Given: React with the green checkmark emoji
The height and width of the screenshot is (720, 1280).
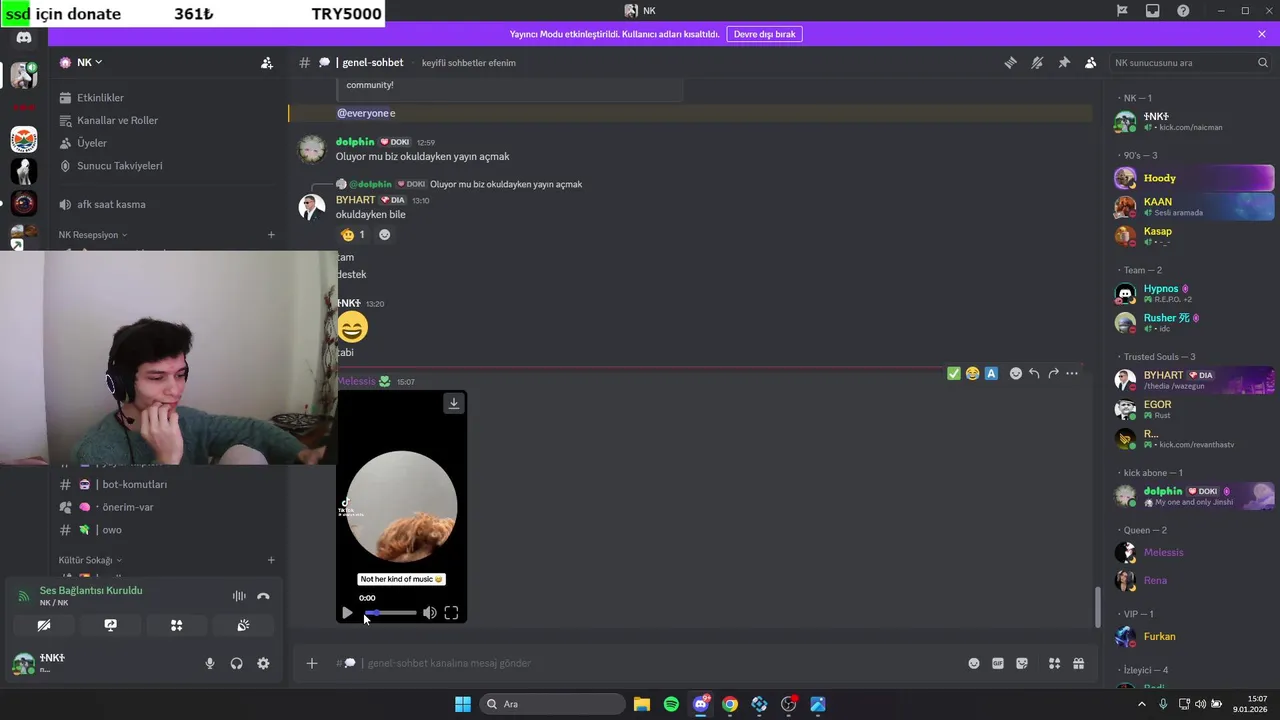Looking at the screenshot, I should point(953,373).
